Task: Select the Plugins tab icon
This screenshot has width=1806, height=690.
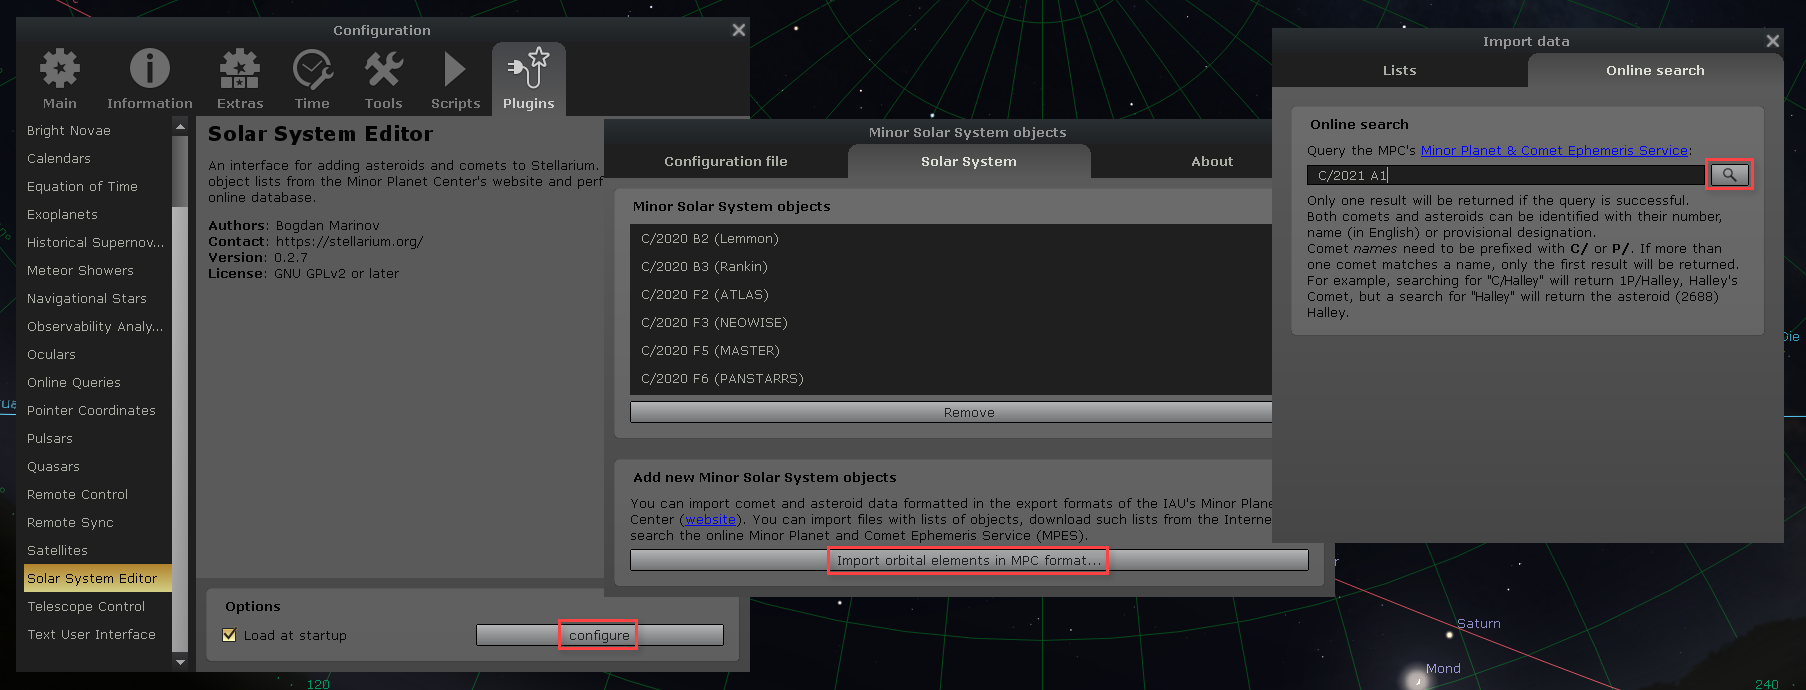Action: (x=528, y=79)
